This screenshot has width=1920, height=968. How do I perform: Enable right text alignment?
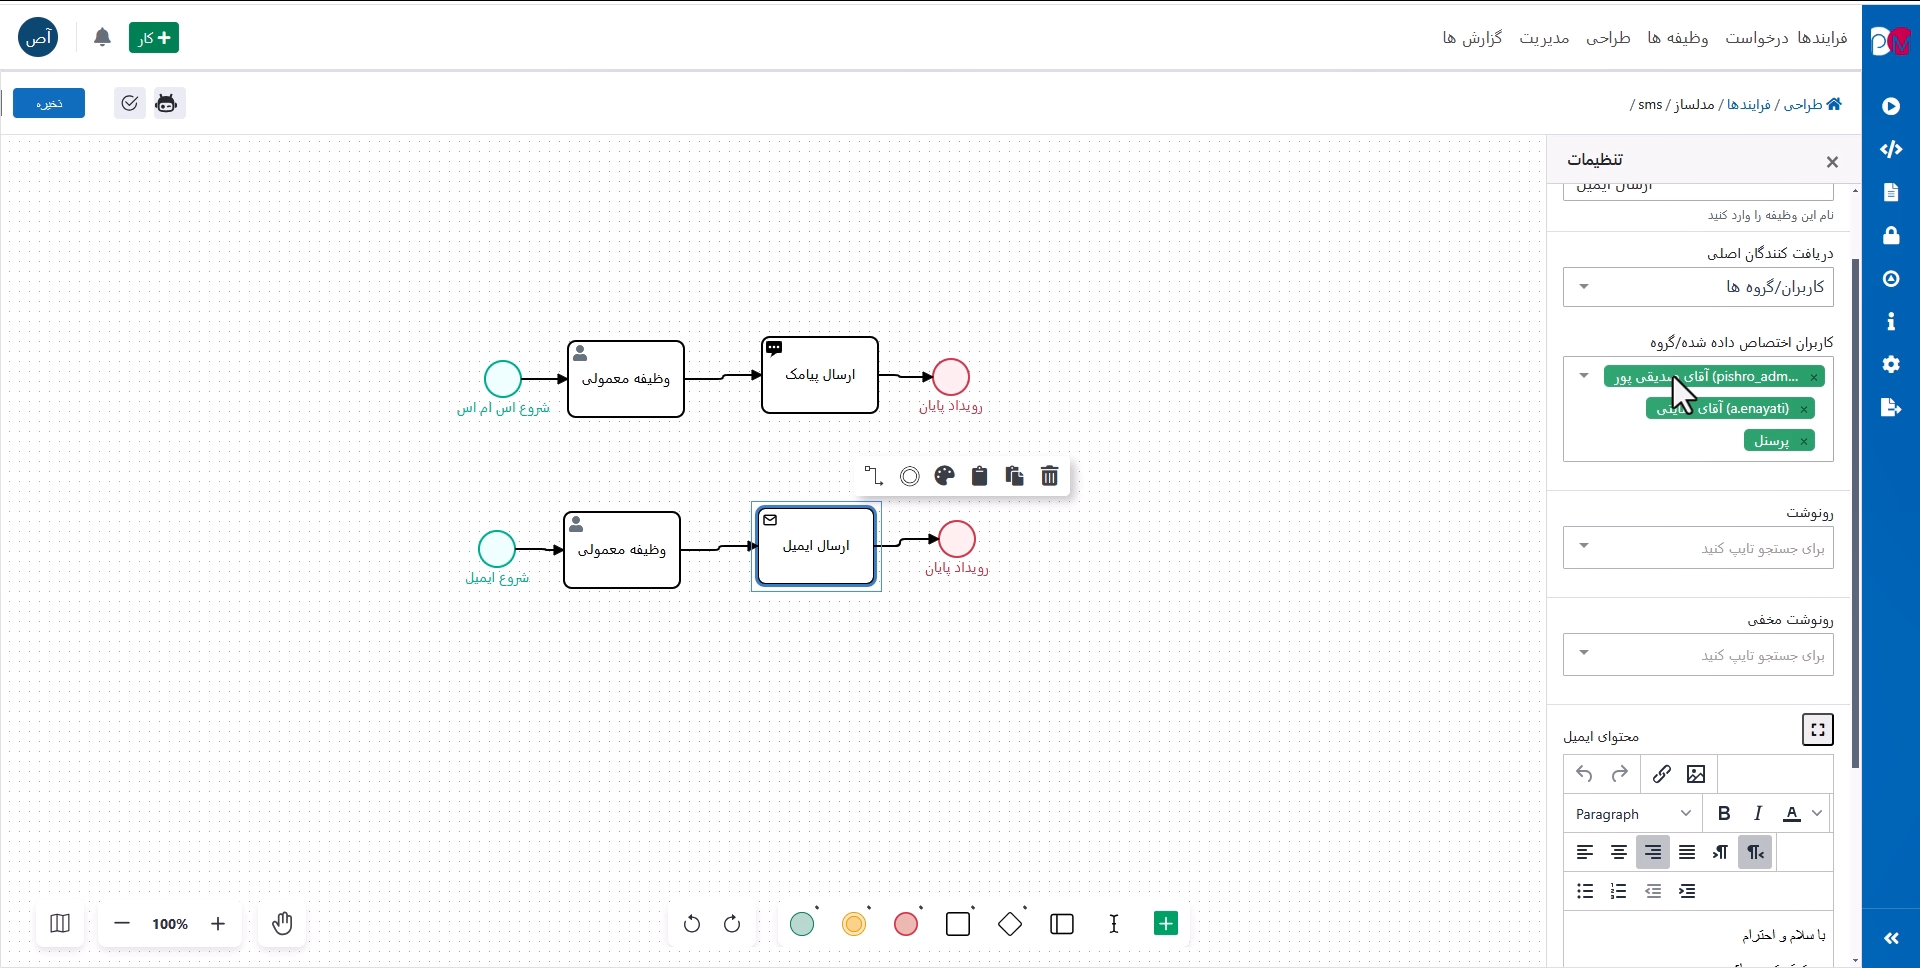tap(1653, 852)
